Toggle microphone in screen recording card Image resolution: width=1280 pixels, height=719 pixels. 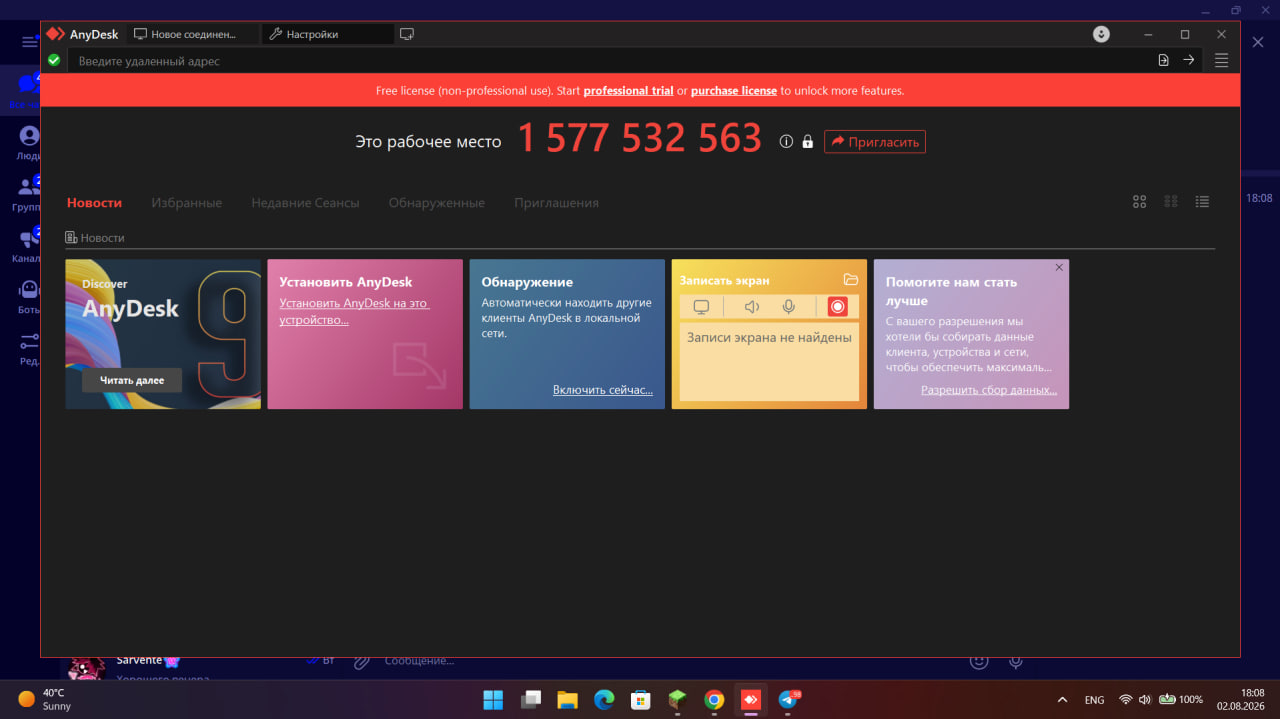pos(789,307)
